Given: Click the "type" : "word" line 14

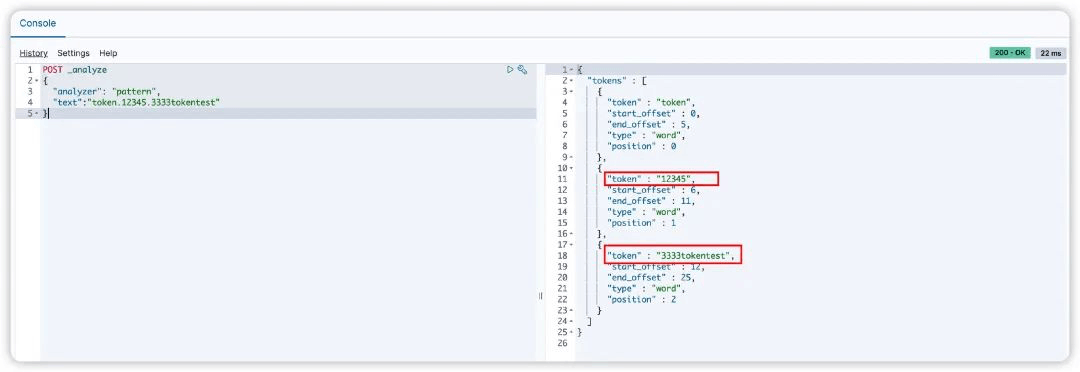Looking at the screenshot, I should 646,211.
